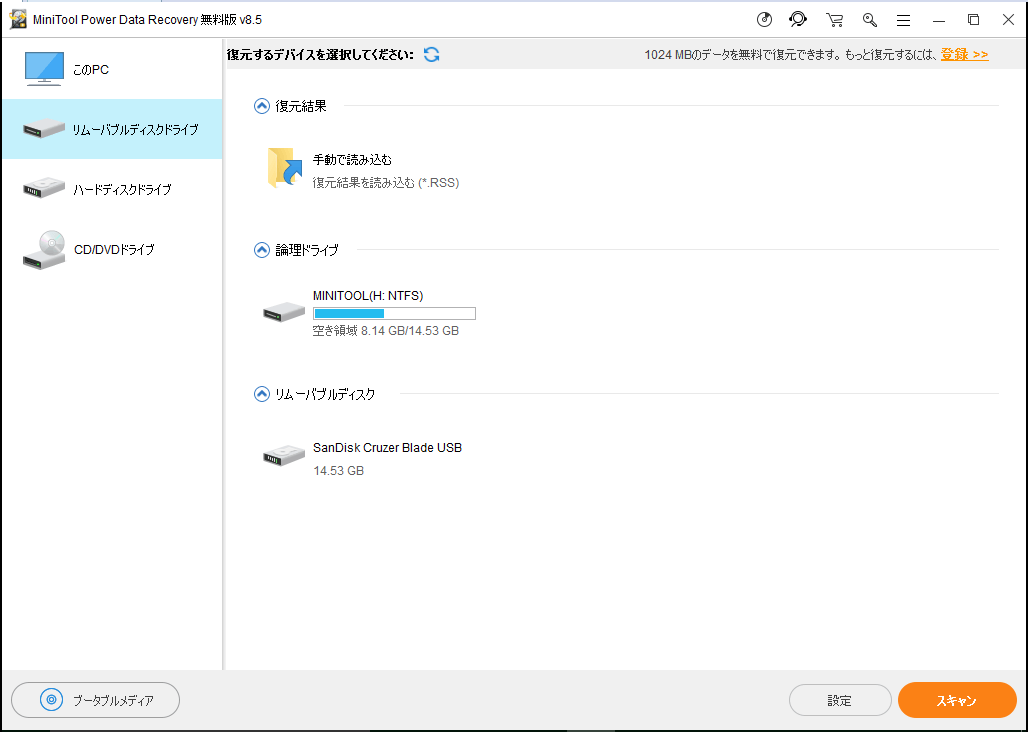Click the key icon to register the software

[869, 19]
